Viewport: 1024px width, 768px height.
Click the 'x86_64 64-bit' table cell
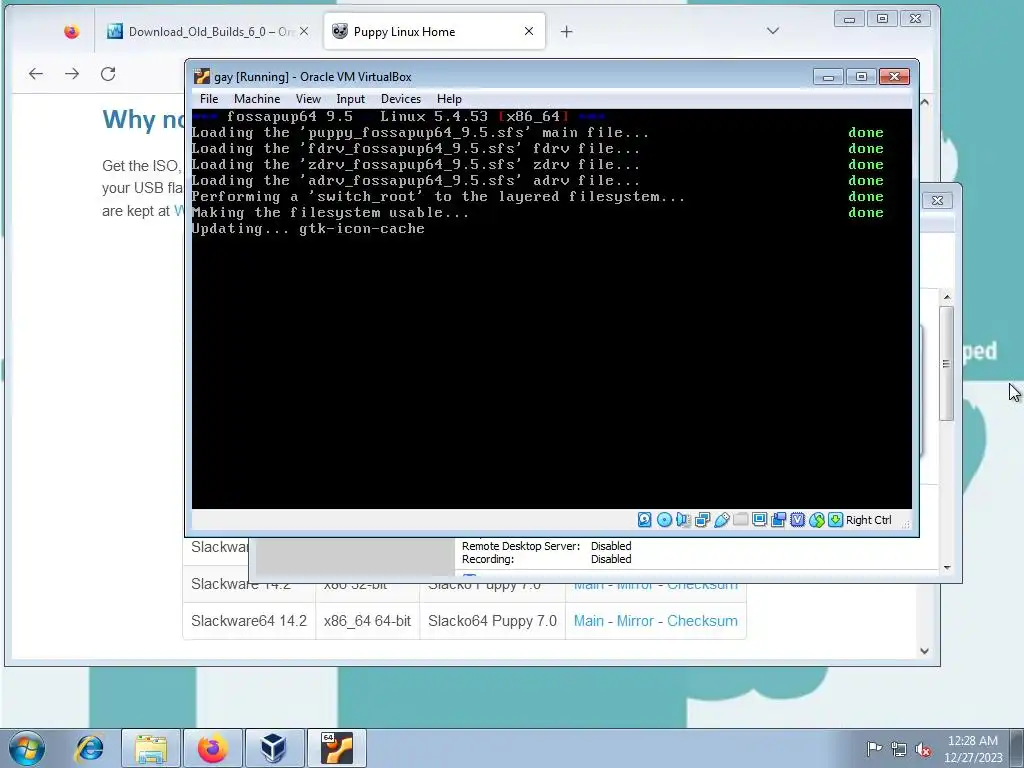click(x=367, y=620)
